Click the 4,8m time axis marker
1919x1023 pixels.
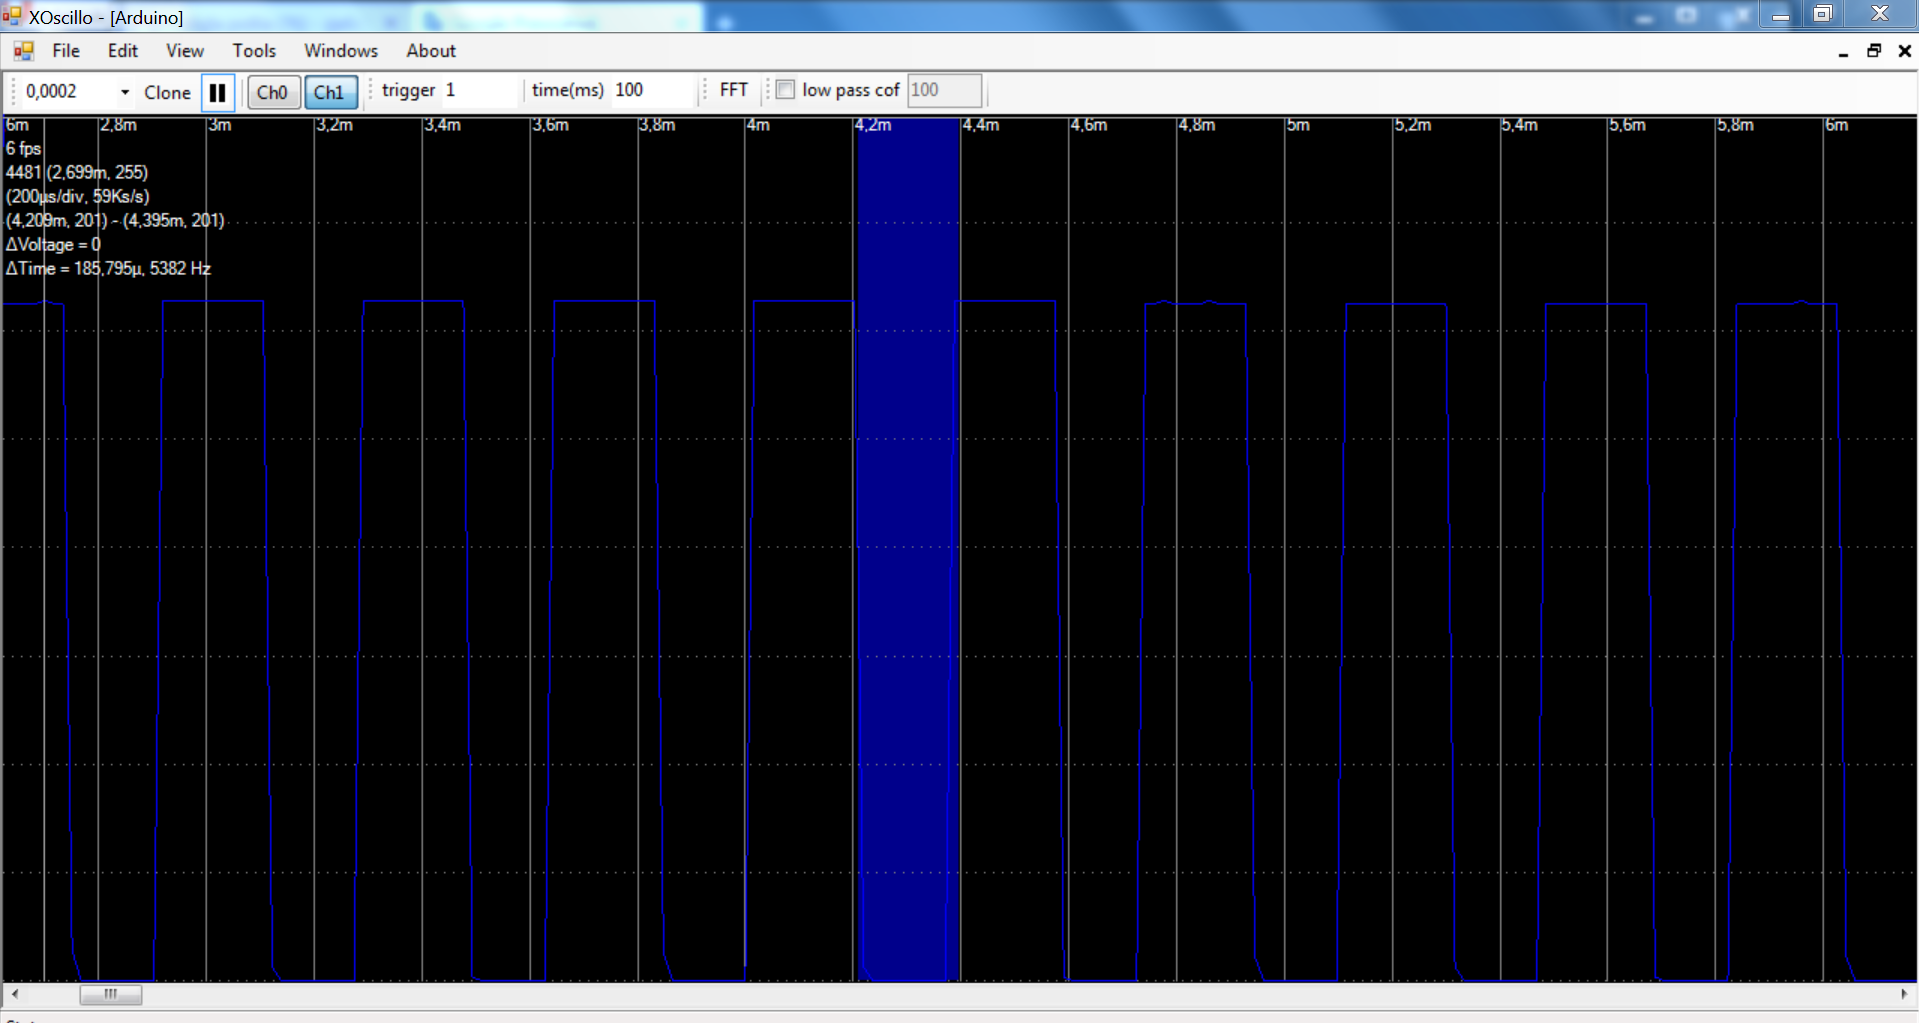[x=1197, y=125]
